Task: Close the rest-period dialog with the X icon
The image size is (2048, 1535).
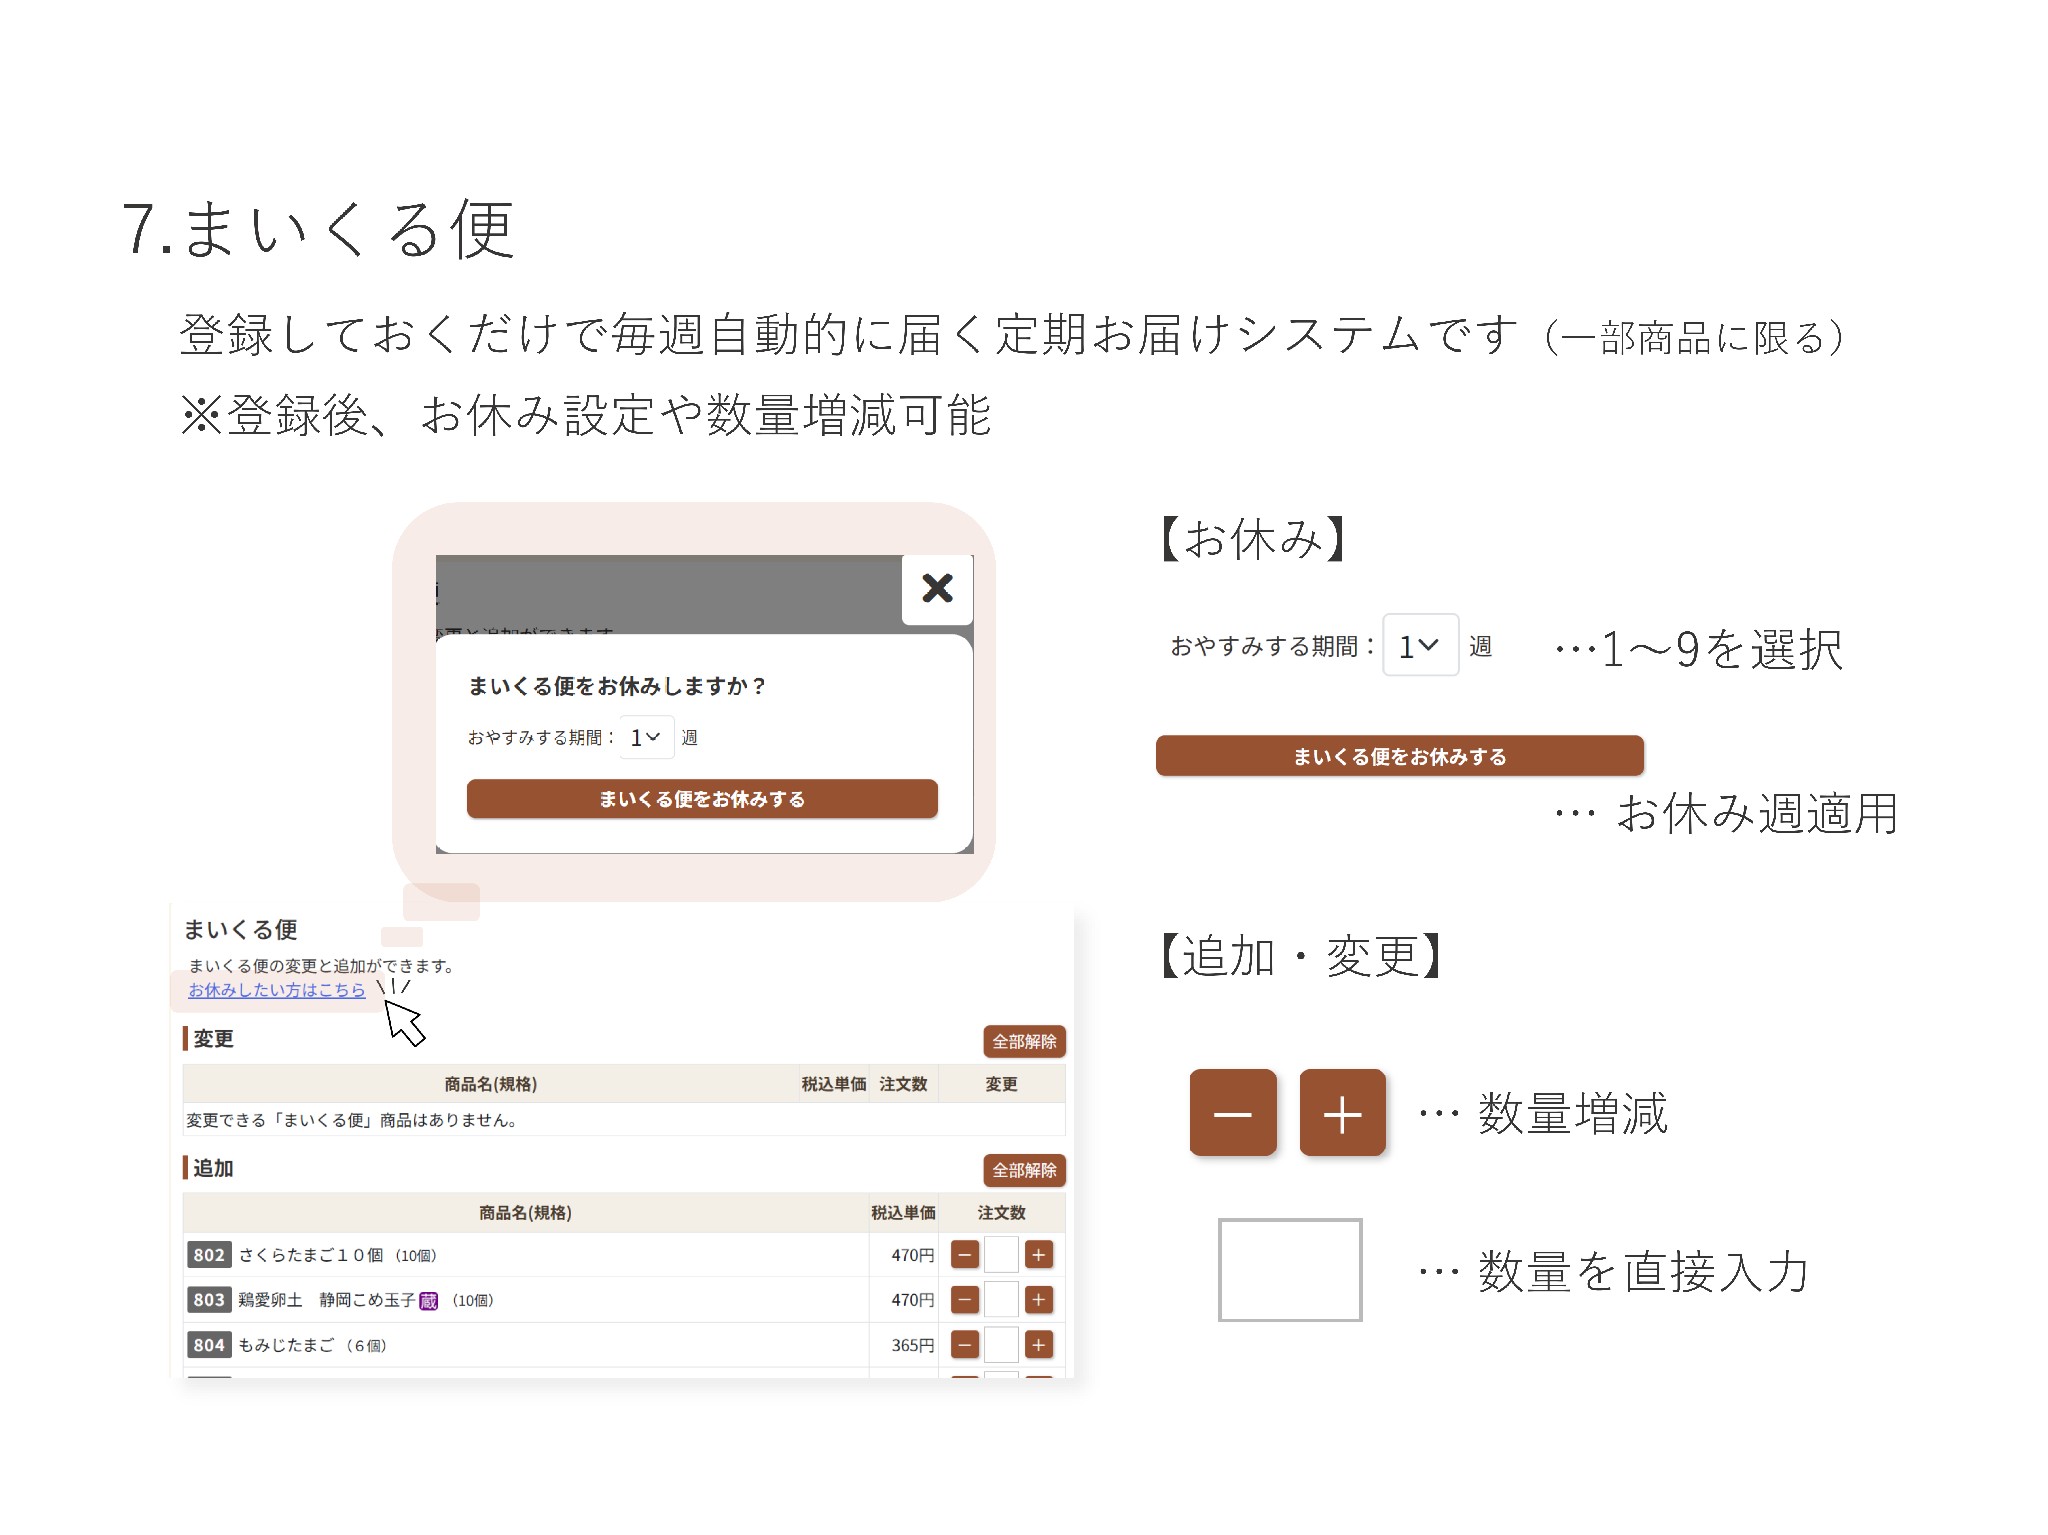Action: point(937,588)
